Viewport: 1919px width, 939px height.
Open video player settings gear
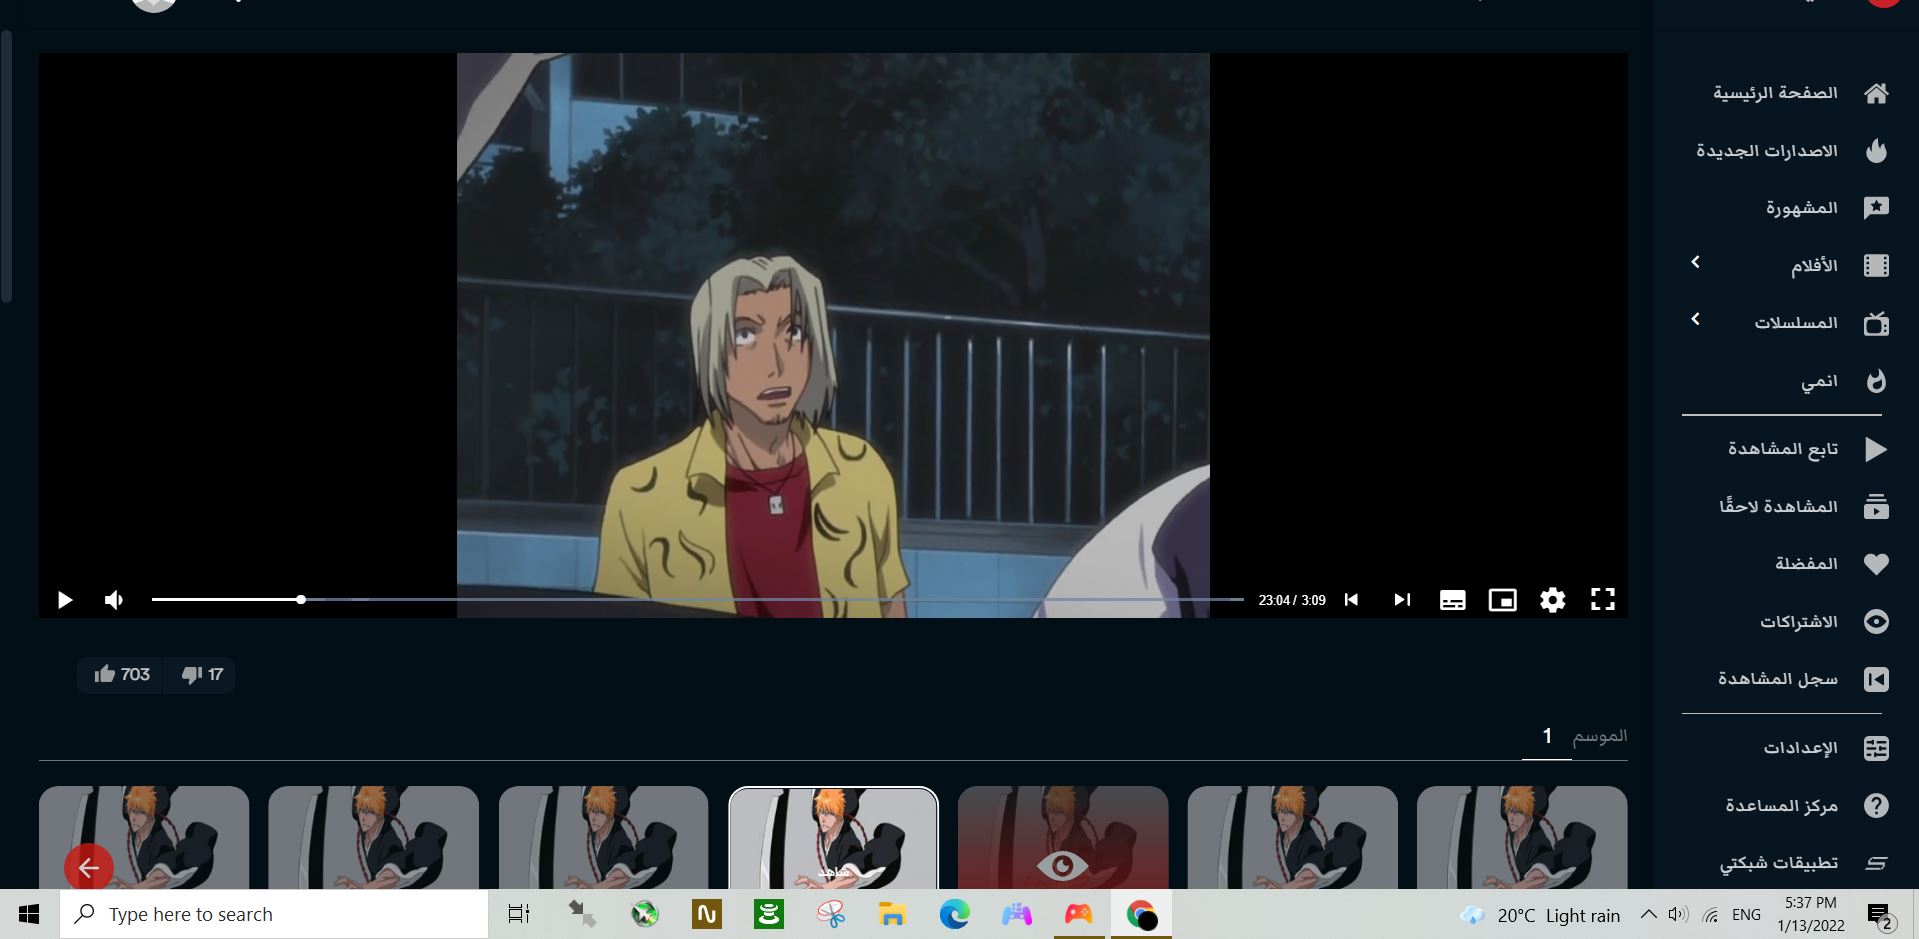pos(1552,600)
